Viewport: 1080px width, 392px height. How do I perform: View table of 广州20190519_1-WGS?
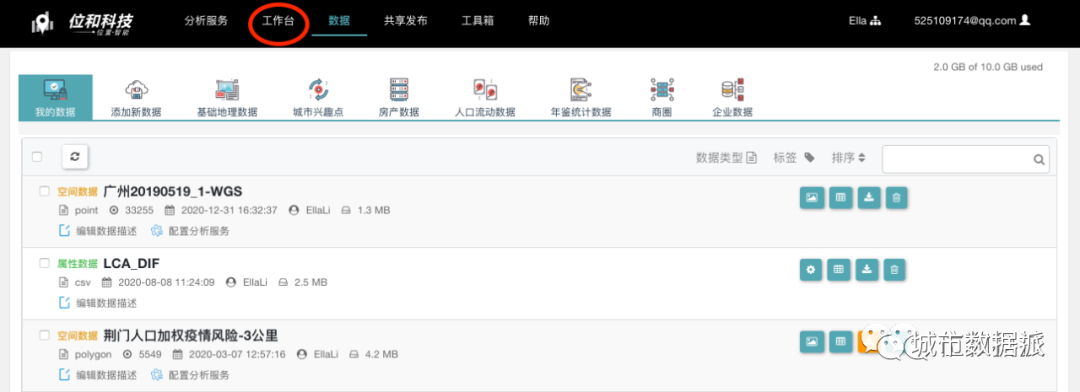click(x=840, y=198)
